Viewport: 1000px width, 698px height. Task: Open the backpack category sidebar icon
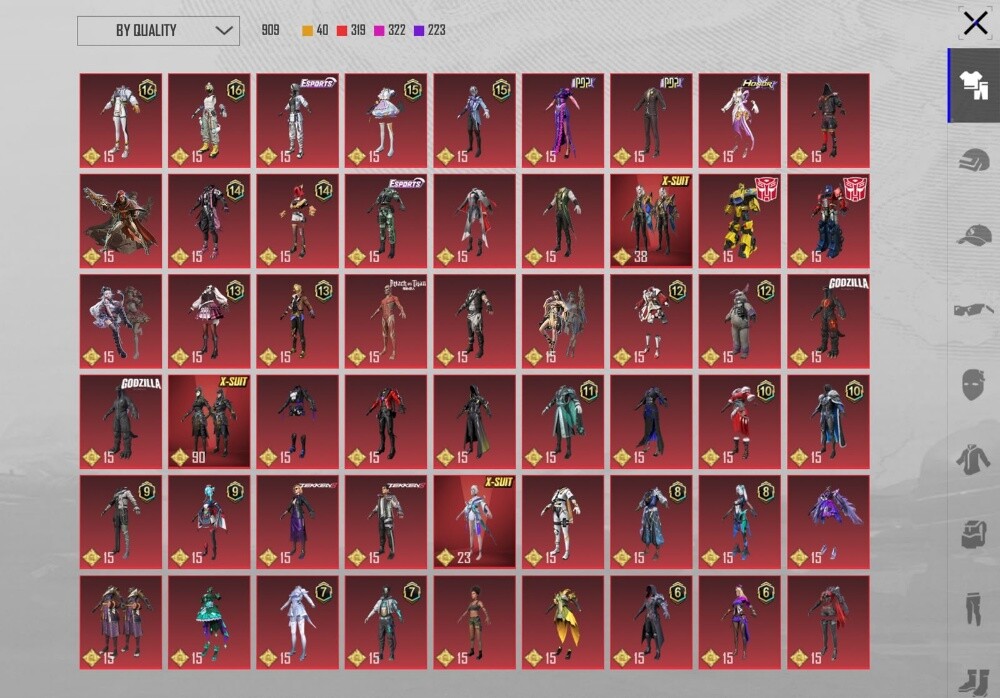[x=974, y=533]
